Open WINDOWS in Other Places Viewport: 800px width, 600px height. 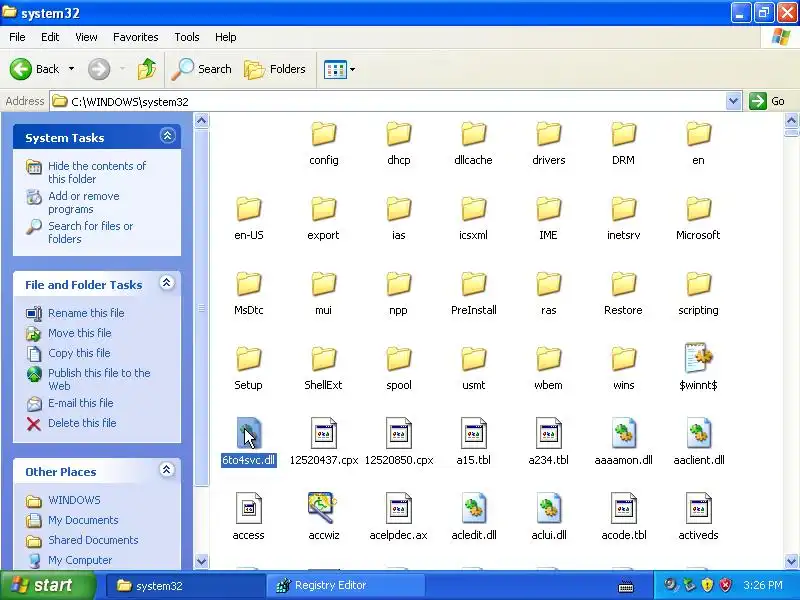coord(74,500)
